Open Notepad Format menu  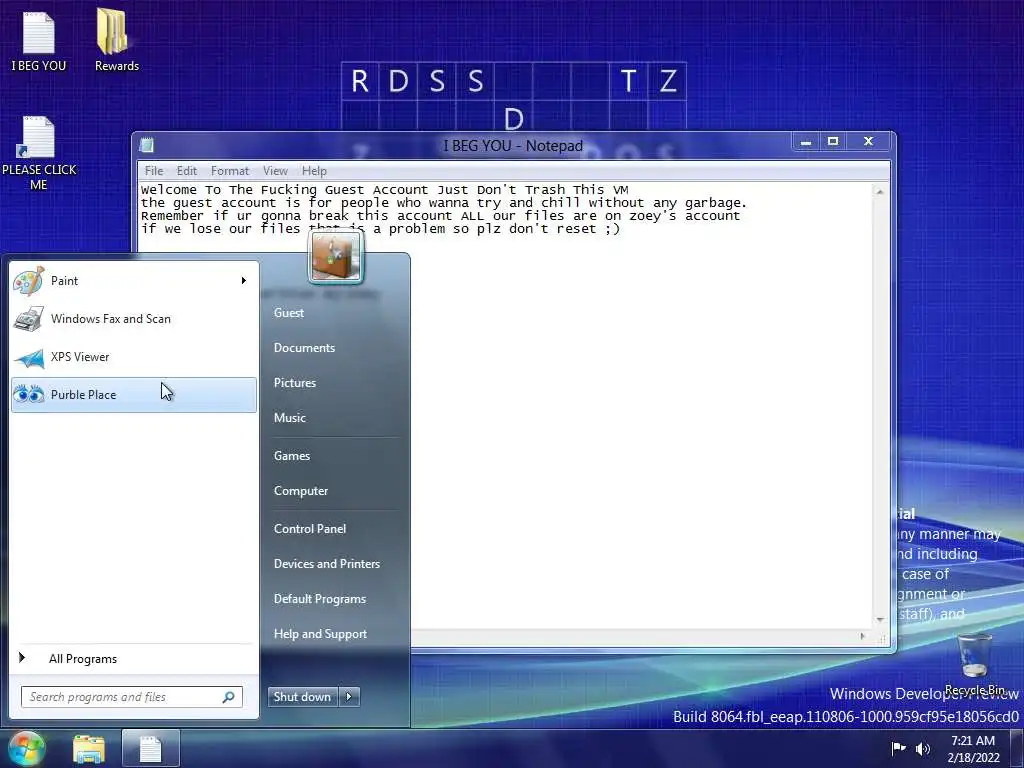[230, 170]
